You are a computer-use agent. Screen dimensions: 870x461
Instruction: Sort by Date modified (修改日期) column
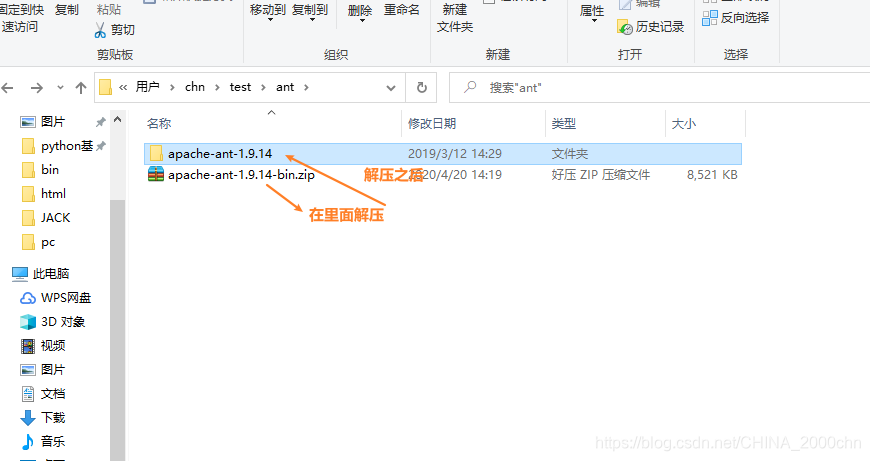(432, 124)
